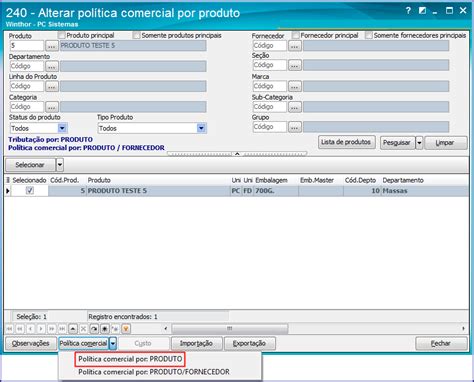This screenshot has width=474, height=382.
Task: Click the Departamento Código input field
Action: 27,66
